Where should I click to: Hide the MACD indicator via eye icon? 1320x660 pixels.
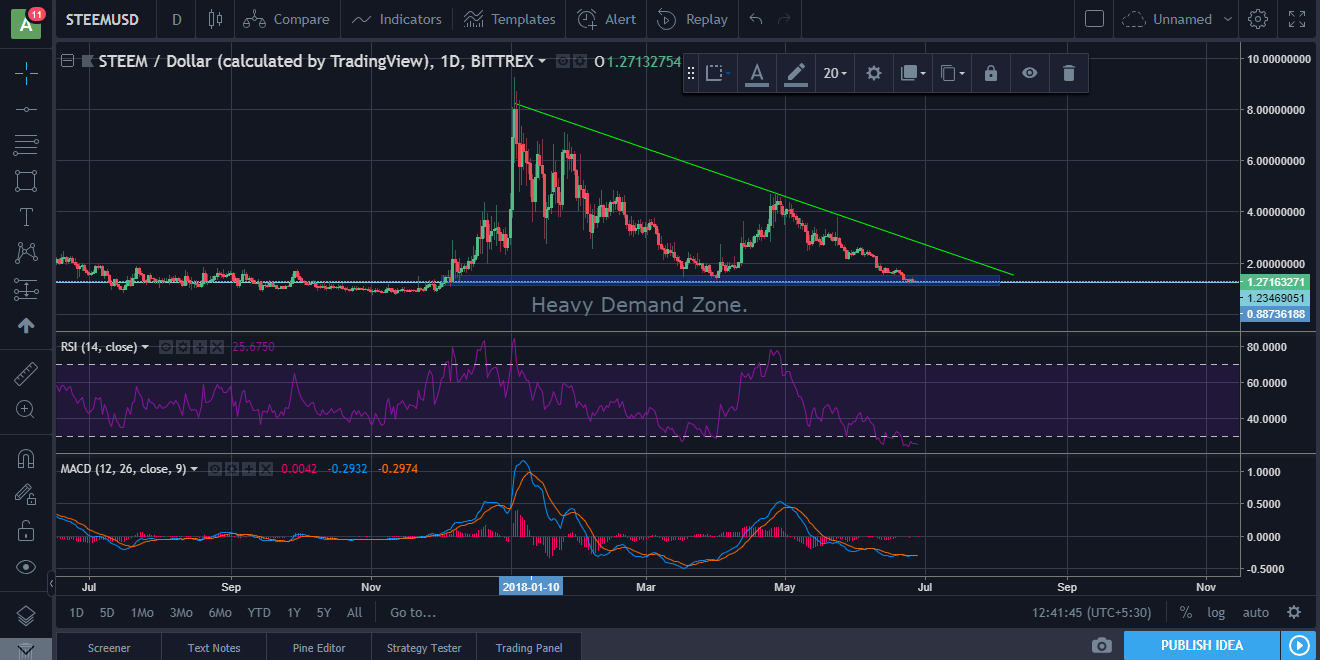(x=214, y=468)
